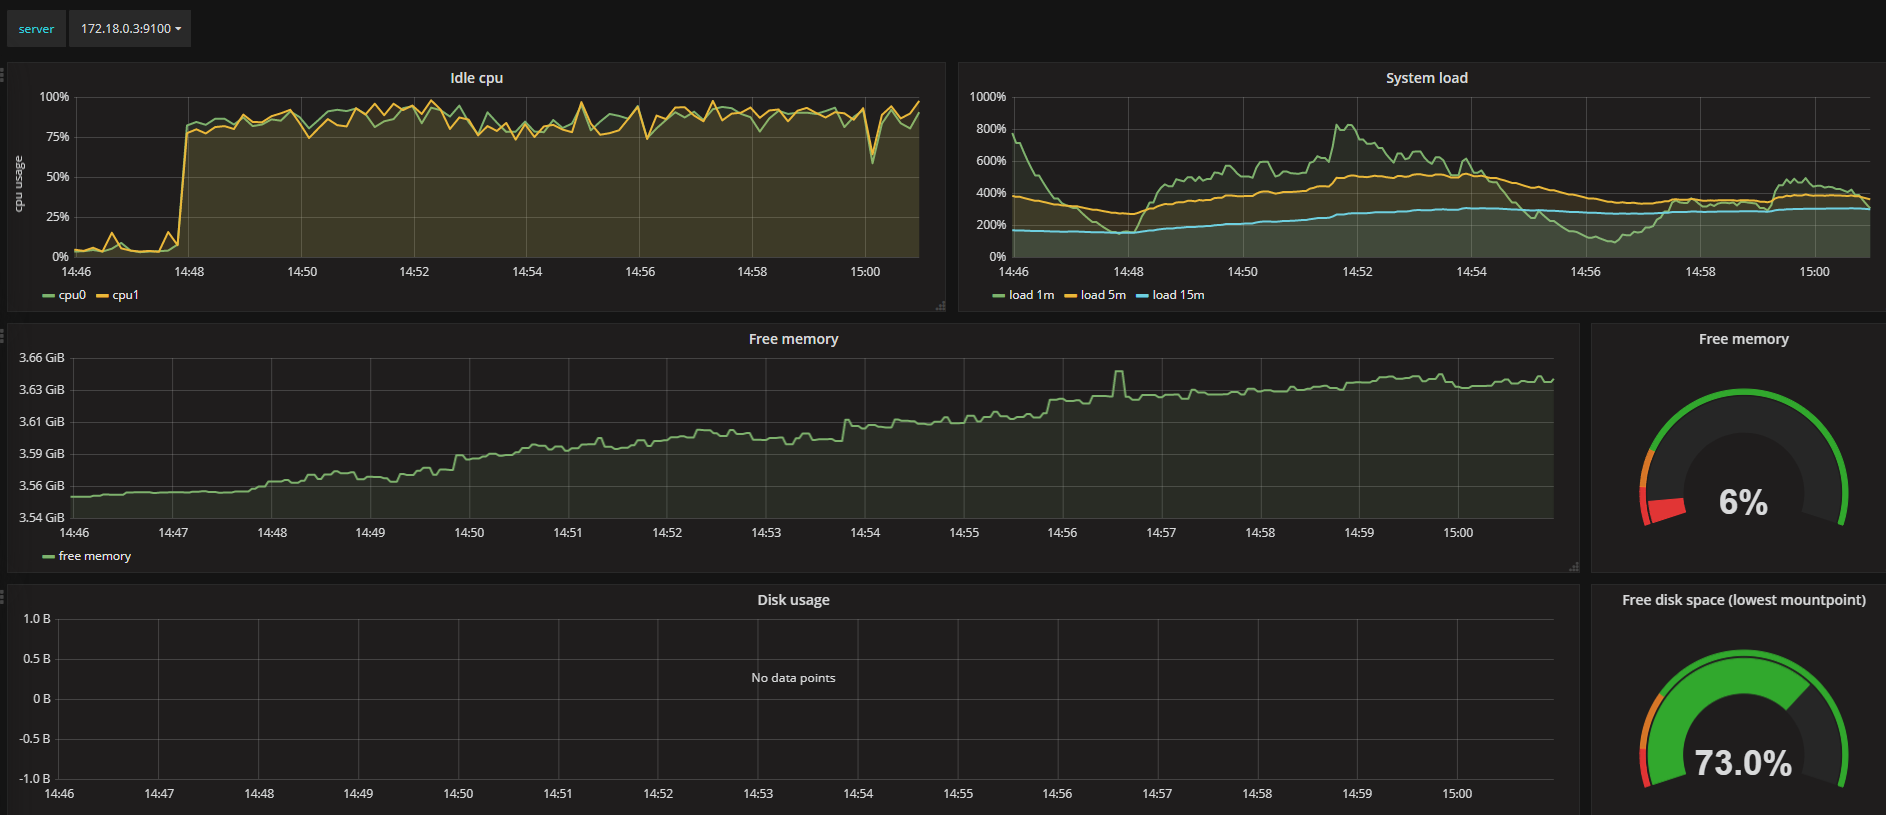The image size is (1886, 815).
Task: Click the 6% free memory gauge value
Action: point(1743,502)
